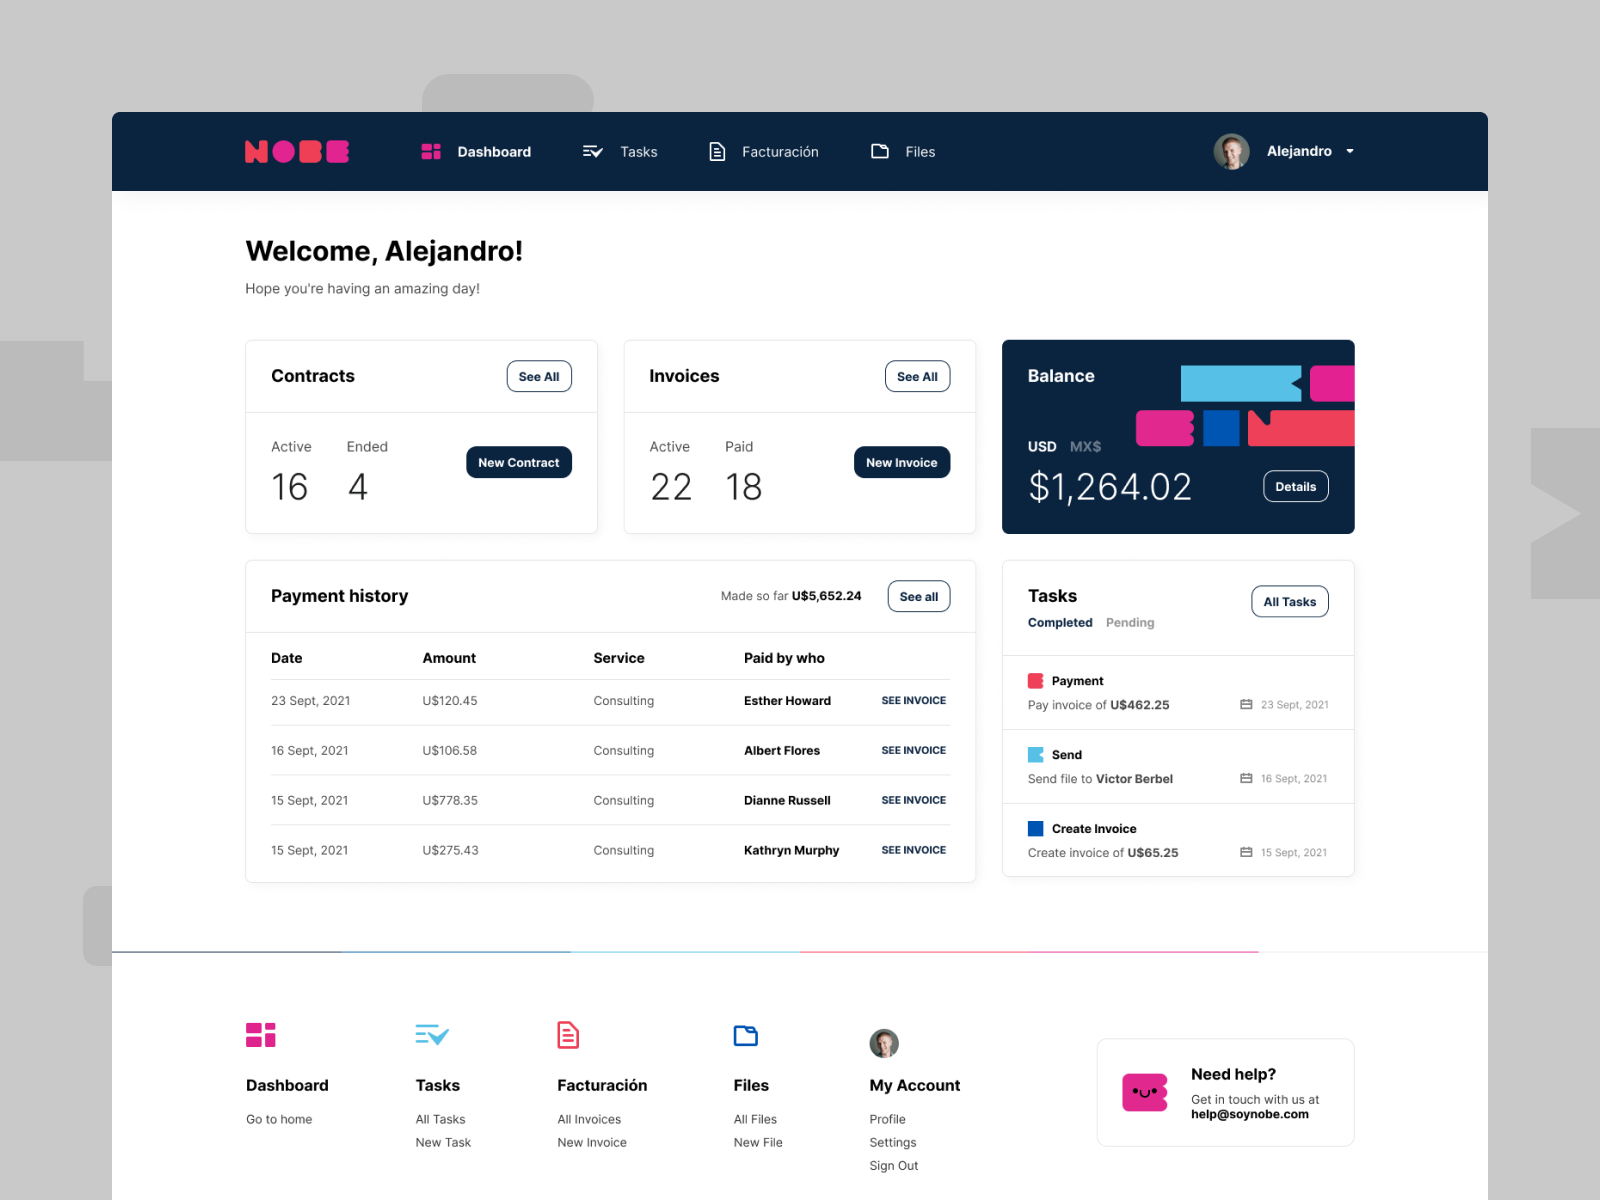Image resolution: width=1600 pixels, height=1200 pixels.
Task: Click the calendar icon next to 23 Sept, 2021
Action: (1245, 704)
